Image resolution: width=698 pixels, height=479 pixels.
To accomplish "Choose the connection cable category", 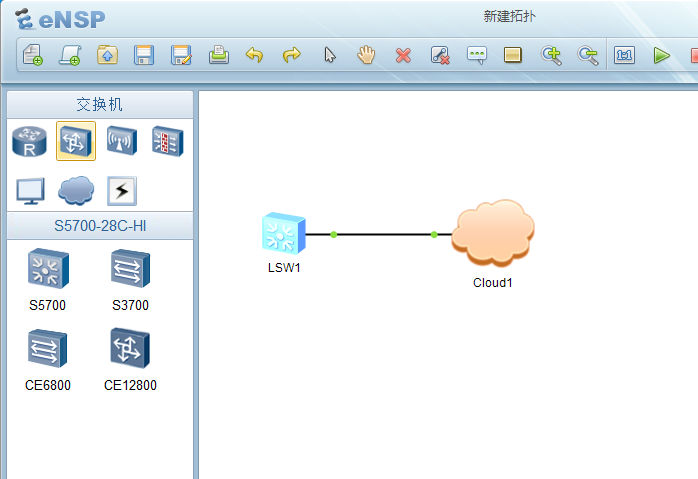I will point(121,190).
